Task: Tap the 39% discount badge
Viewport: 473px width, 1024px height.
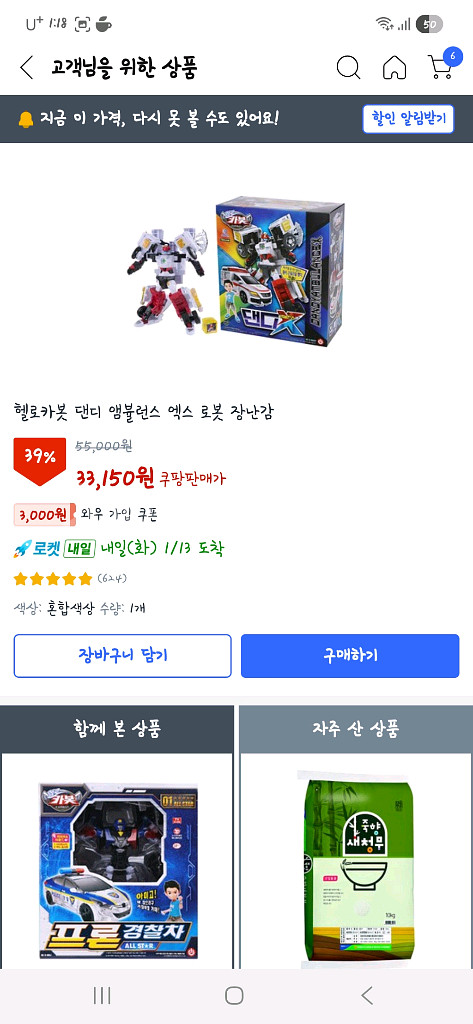Action: coord(40,460)
